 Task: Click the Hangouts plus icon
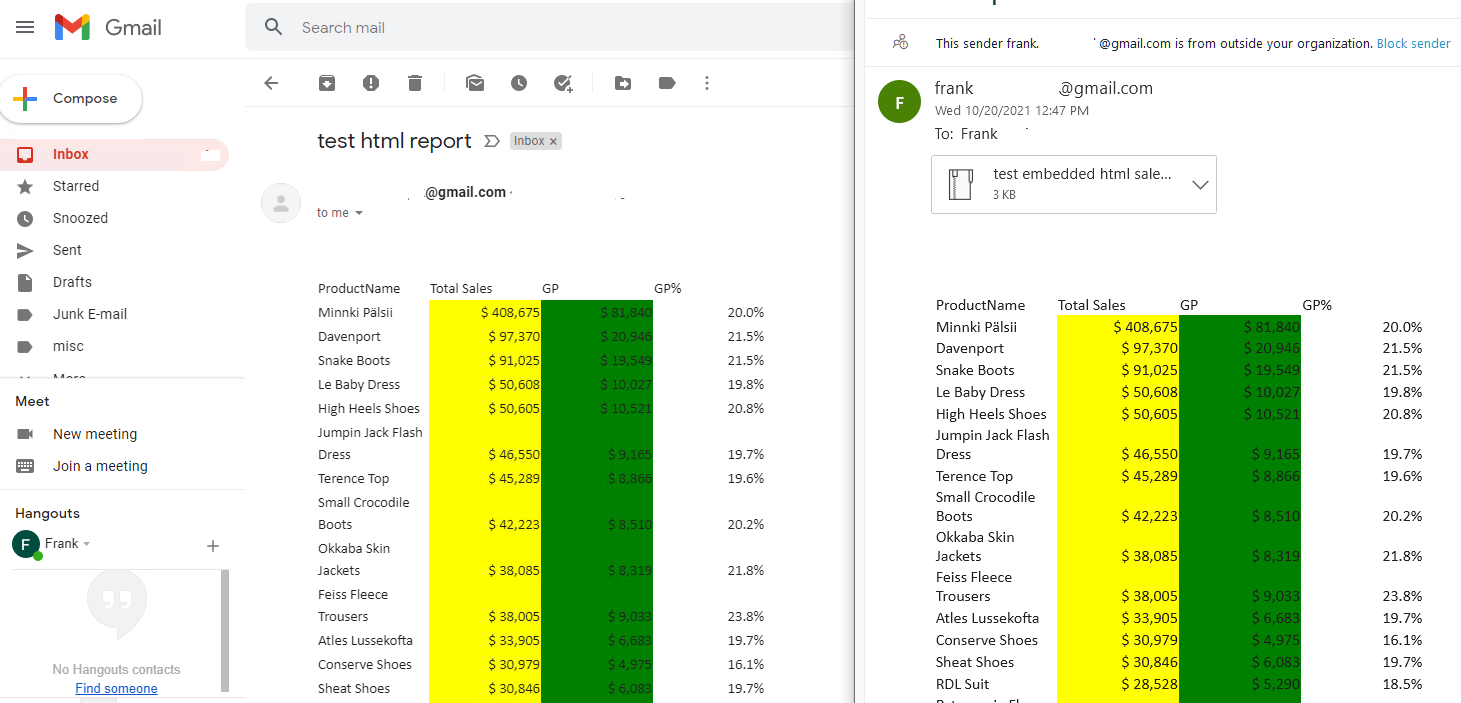[212, 546]
